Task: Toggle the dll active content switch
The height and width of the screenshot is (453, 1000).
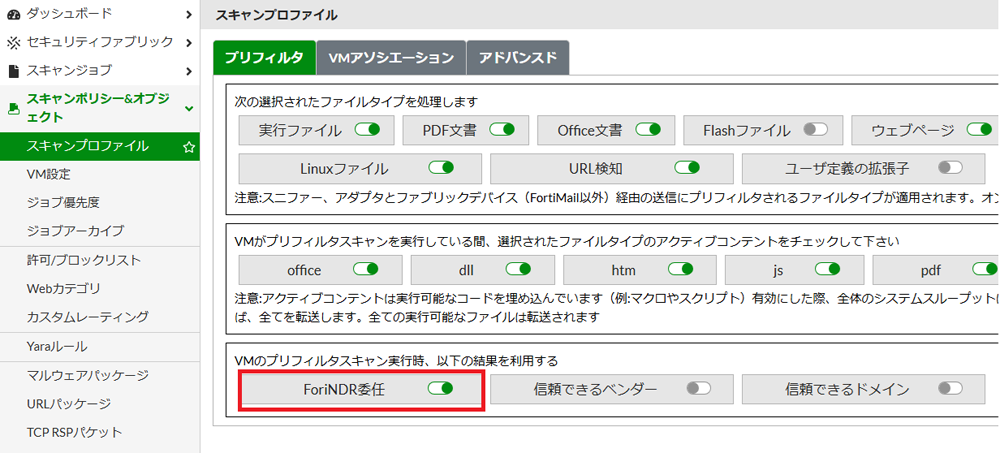Action: coord(518,269)
